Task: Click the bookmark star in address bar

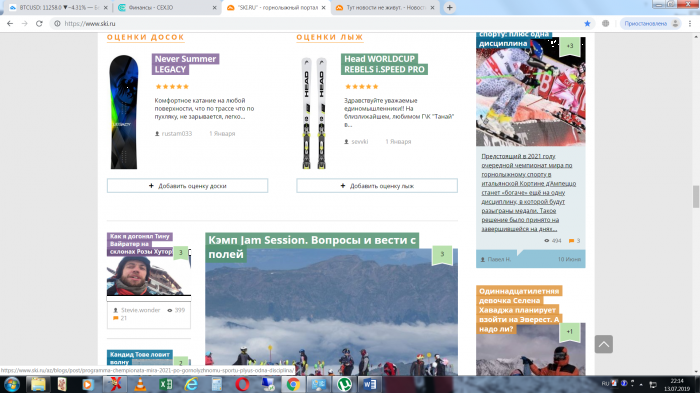Action: [588, 24]
